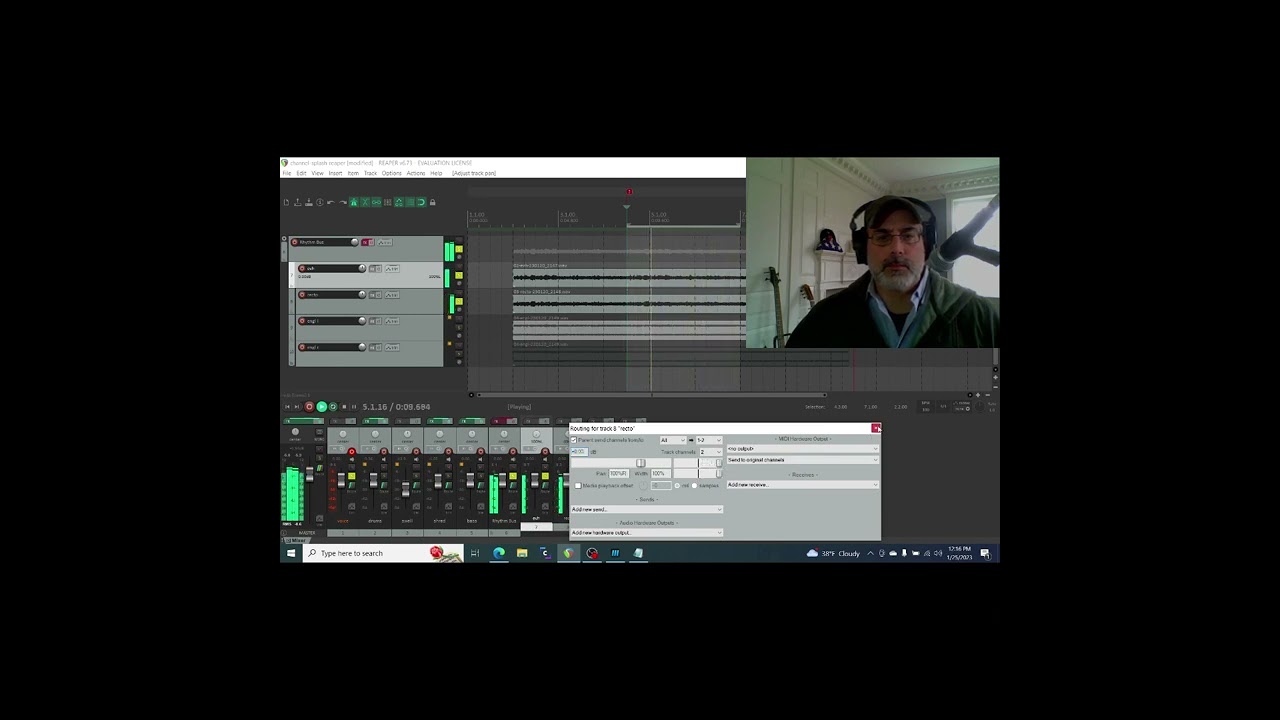Viewport: 1280px width, 720px height.
Task: Click the green Play button in transport
Action: [x=322, y=407]
